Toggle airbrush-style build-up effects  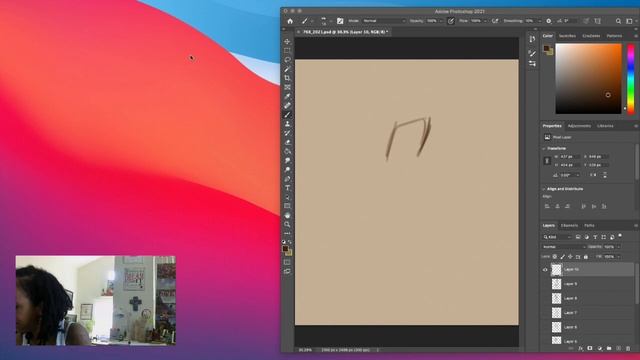point(495,21)
